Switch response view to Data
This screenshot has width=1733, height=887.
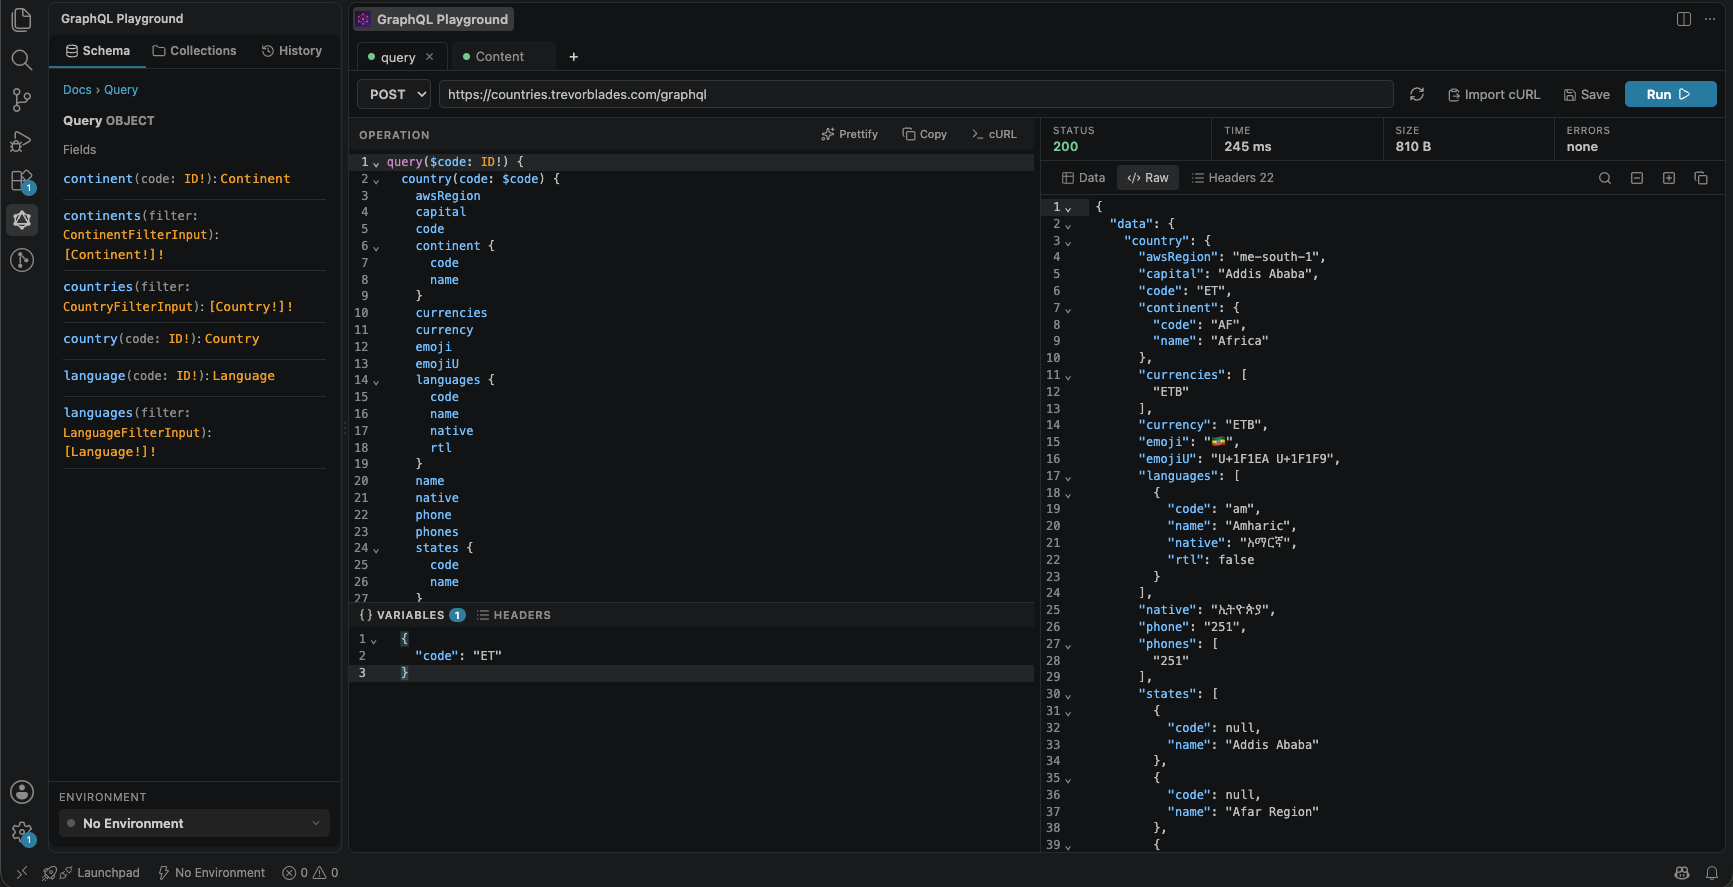1083,178
